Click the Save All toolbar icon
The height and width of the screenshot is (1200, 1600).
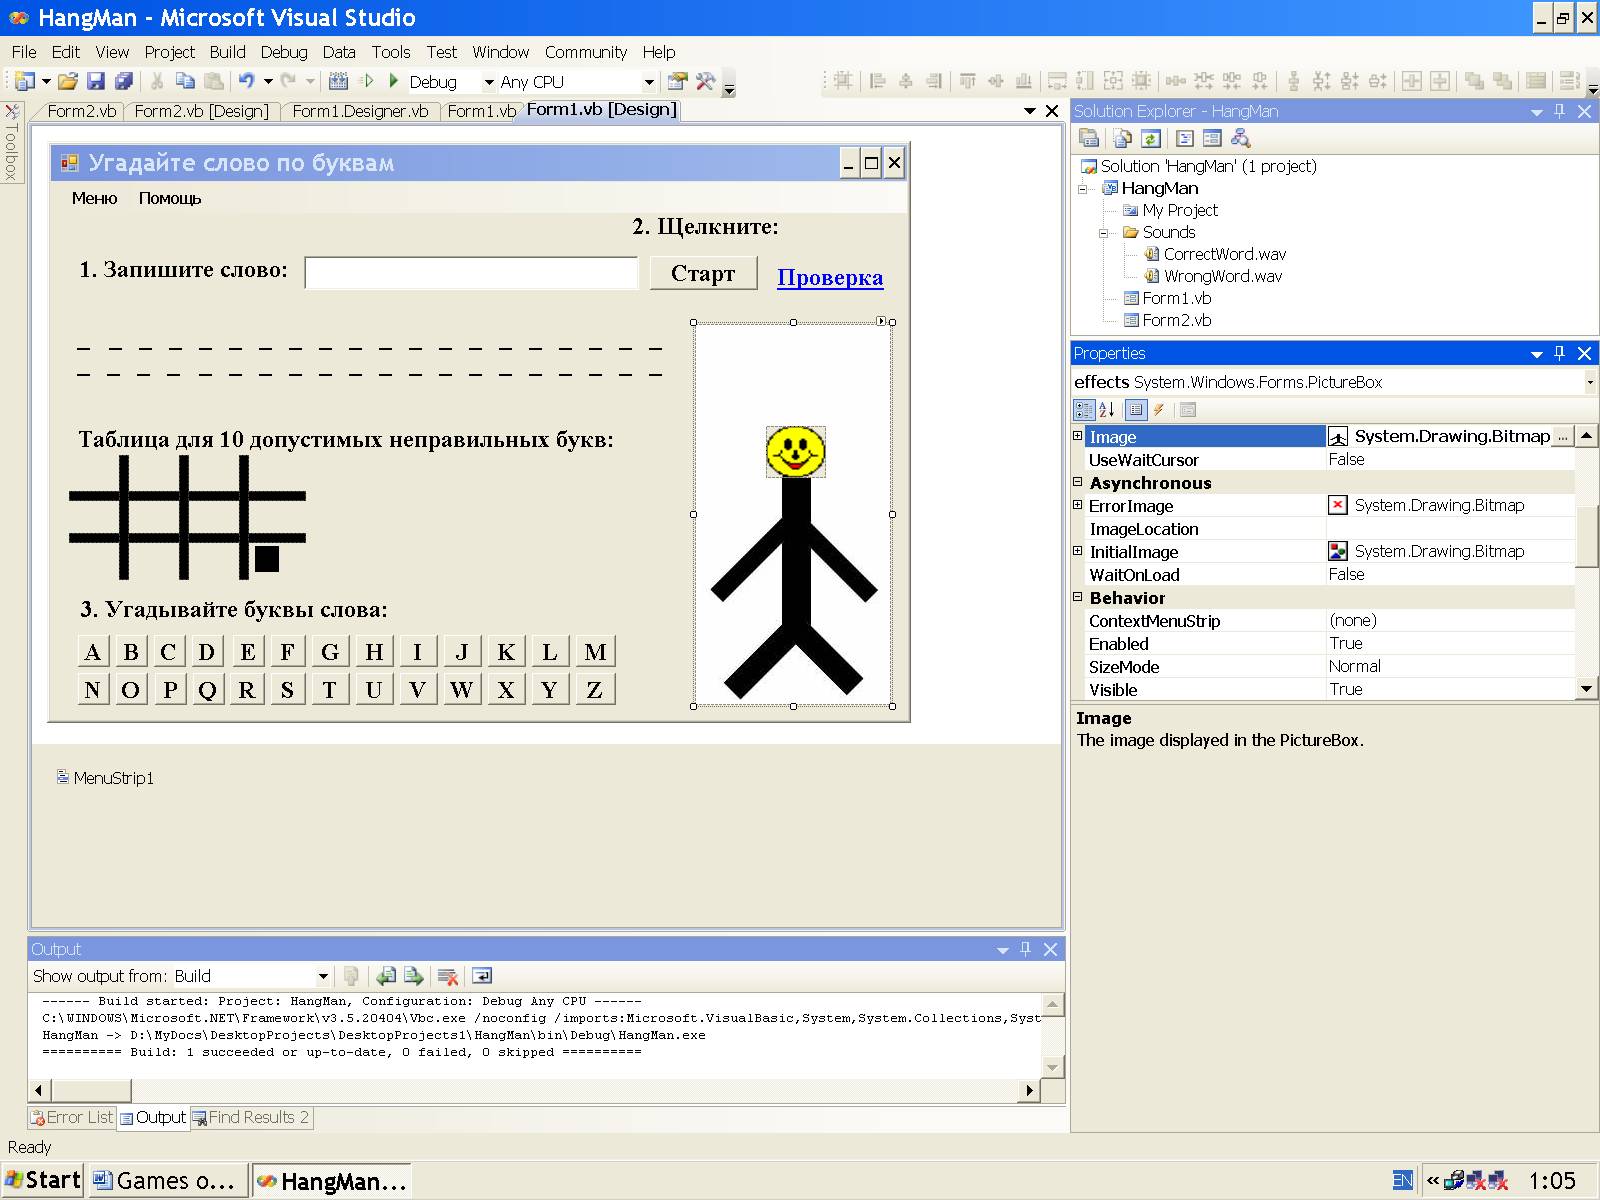coord(124,82)
